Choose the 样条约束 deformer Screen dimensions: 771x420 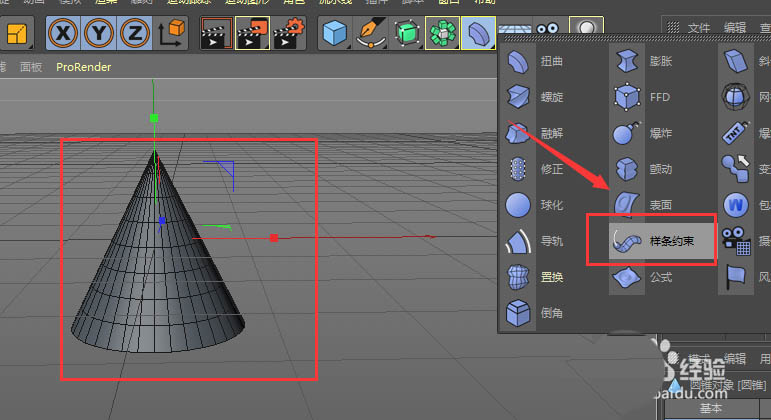662,241
